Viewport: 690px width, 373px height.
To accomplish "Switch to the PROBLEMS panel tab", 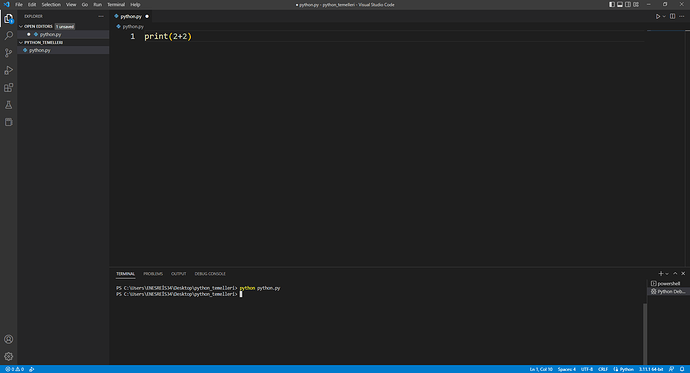I will pyautogui.click(x=153, y=274).
